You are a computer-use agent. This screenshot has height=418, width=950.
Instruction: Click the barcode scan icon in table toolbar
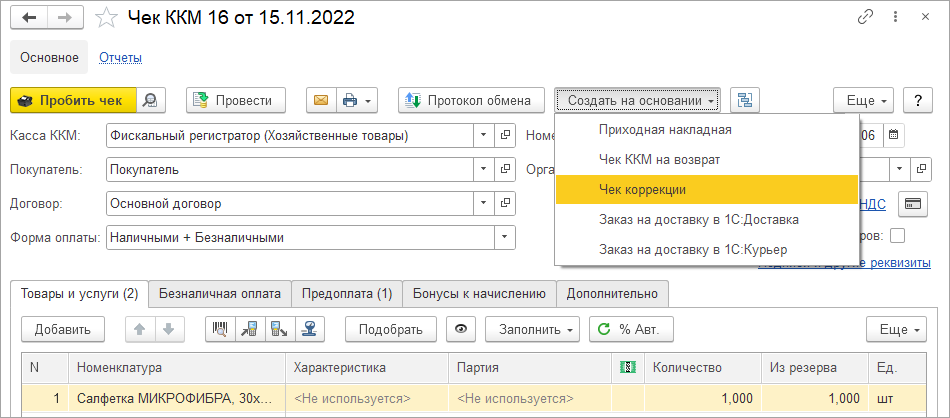219,329
